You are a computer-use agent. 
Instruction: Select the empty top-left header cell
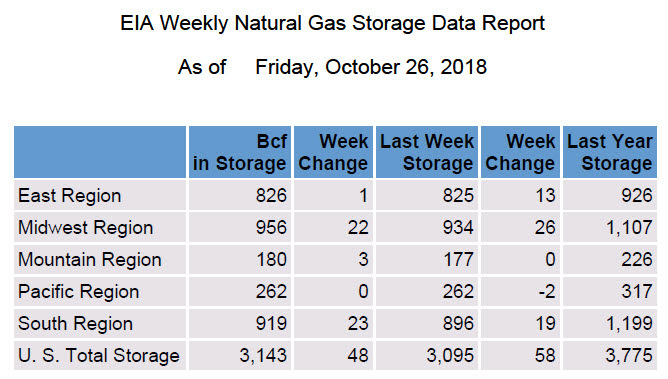tap(100, 152)
